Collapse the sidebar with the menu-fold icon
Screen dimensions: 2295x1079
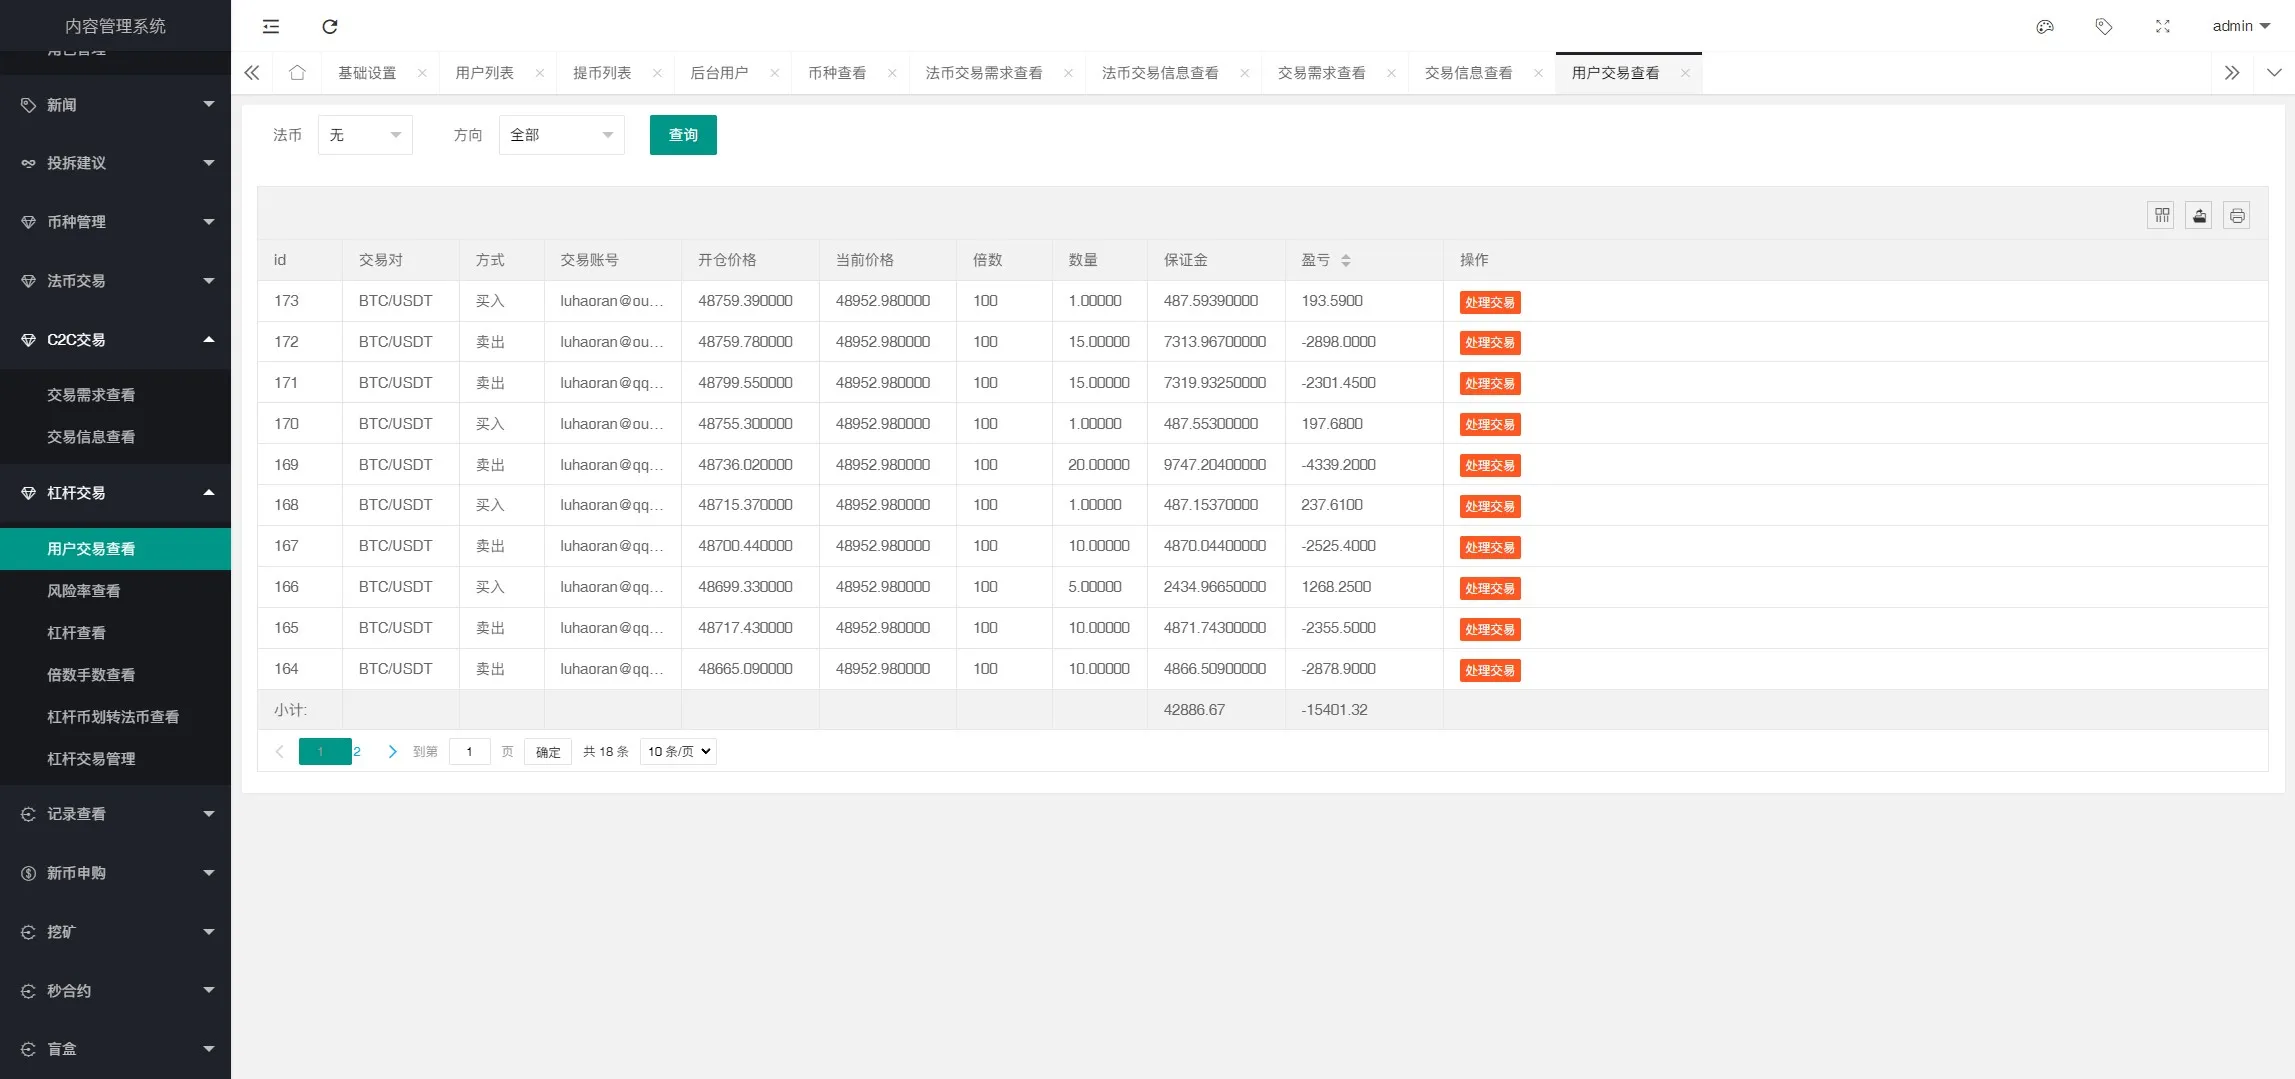tap(271, 27)
